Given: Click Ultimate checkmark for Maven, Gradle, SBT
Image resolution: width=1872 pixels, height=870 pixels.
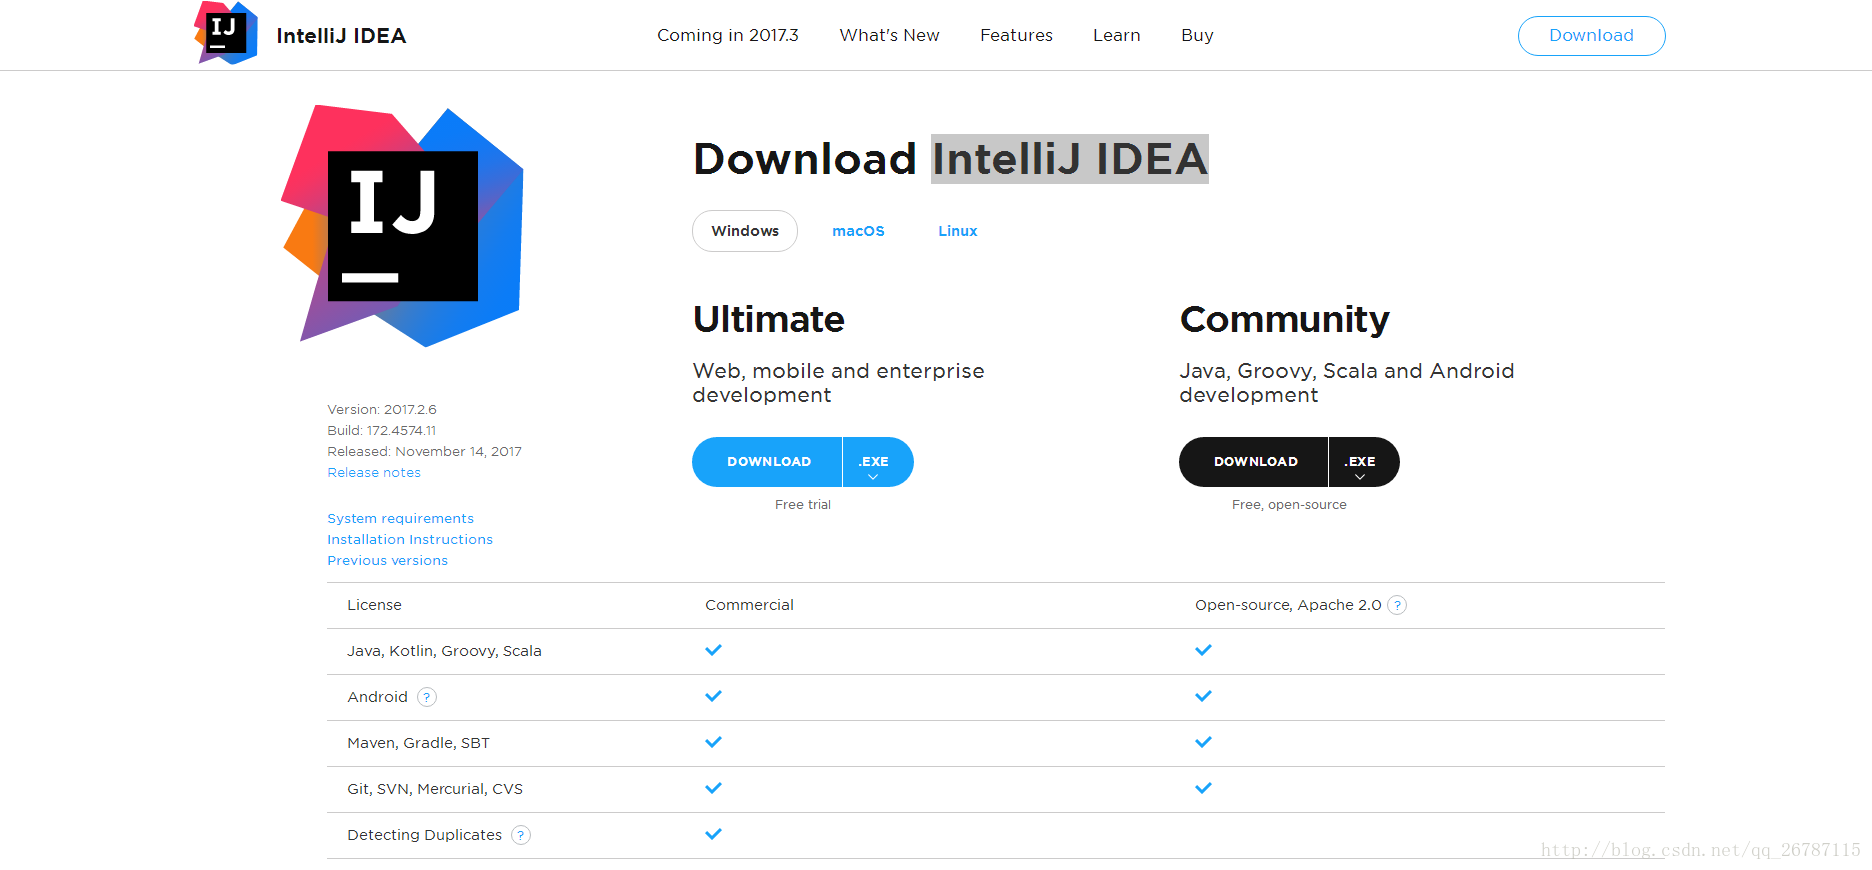Looking at the screenshot, I should (x=713, y=742).
